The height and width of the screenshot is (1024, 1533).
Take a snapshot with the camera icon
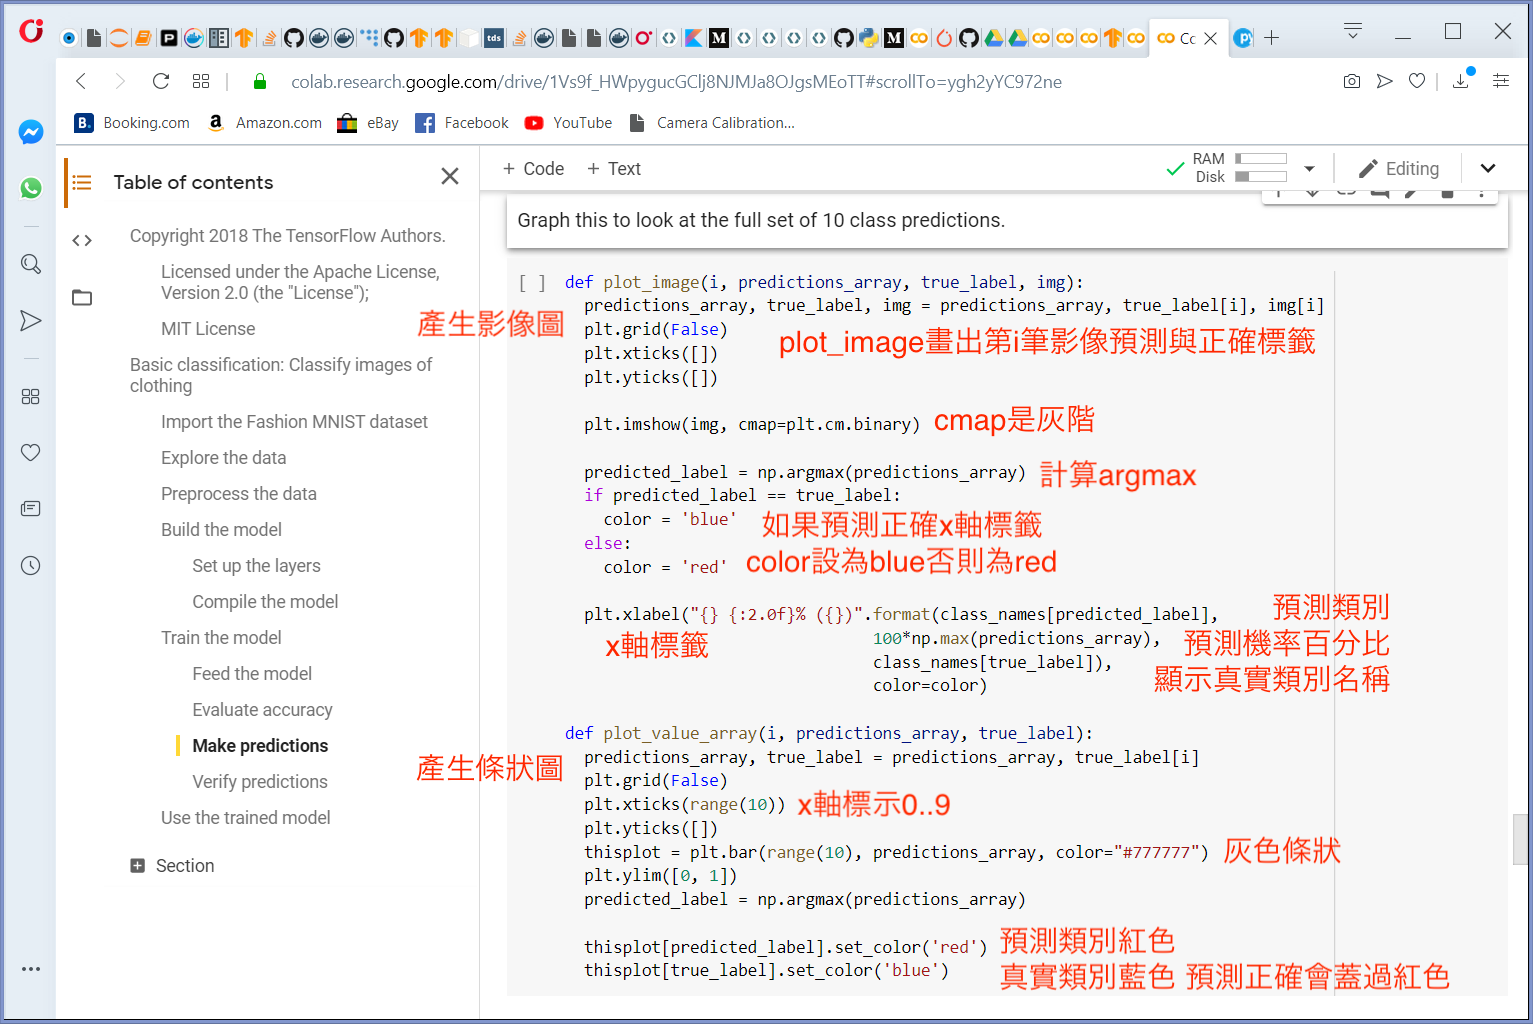coord(1352,81)
